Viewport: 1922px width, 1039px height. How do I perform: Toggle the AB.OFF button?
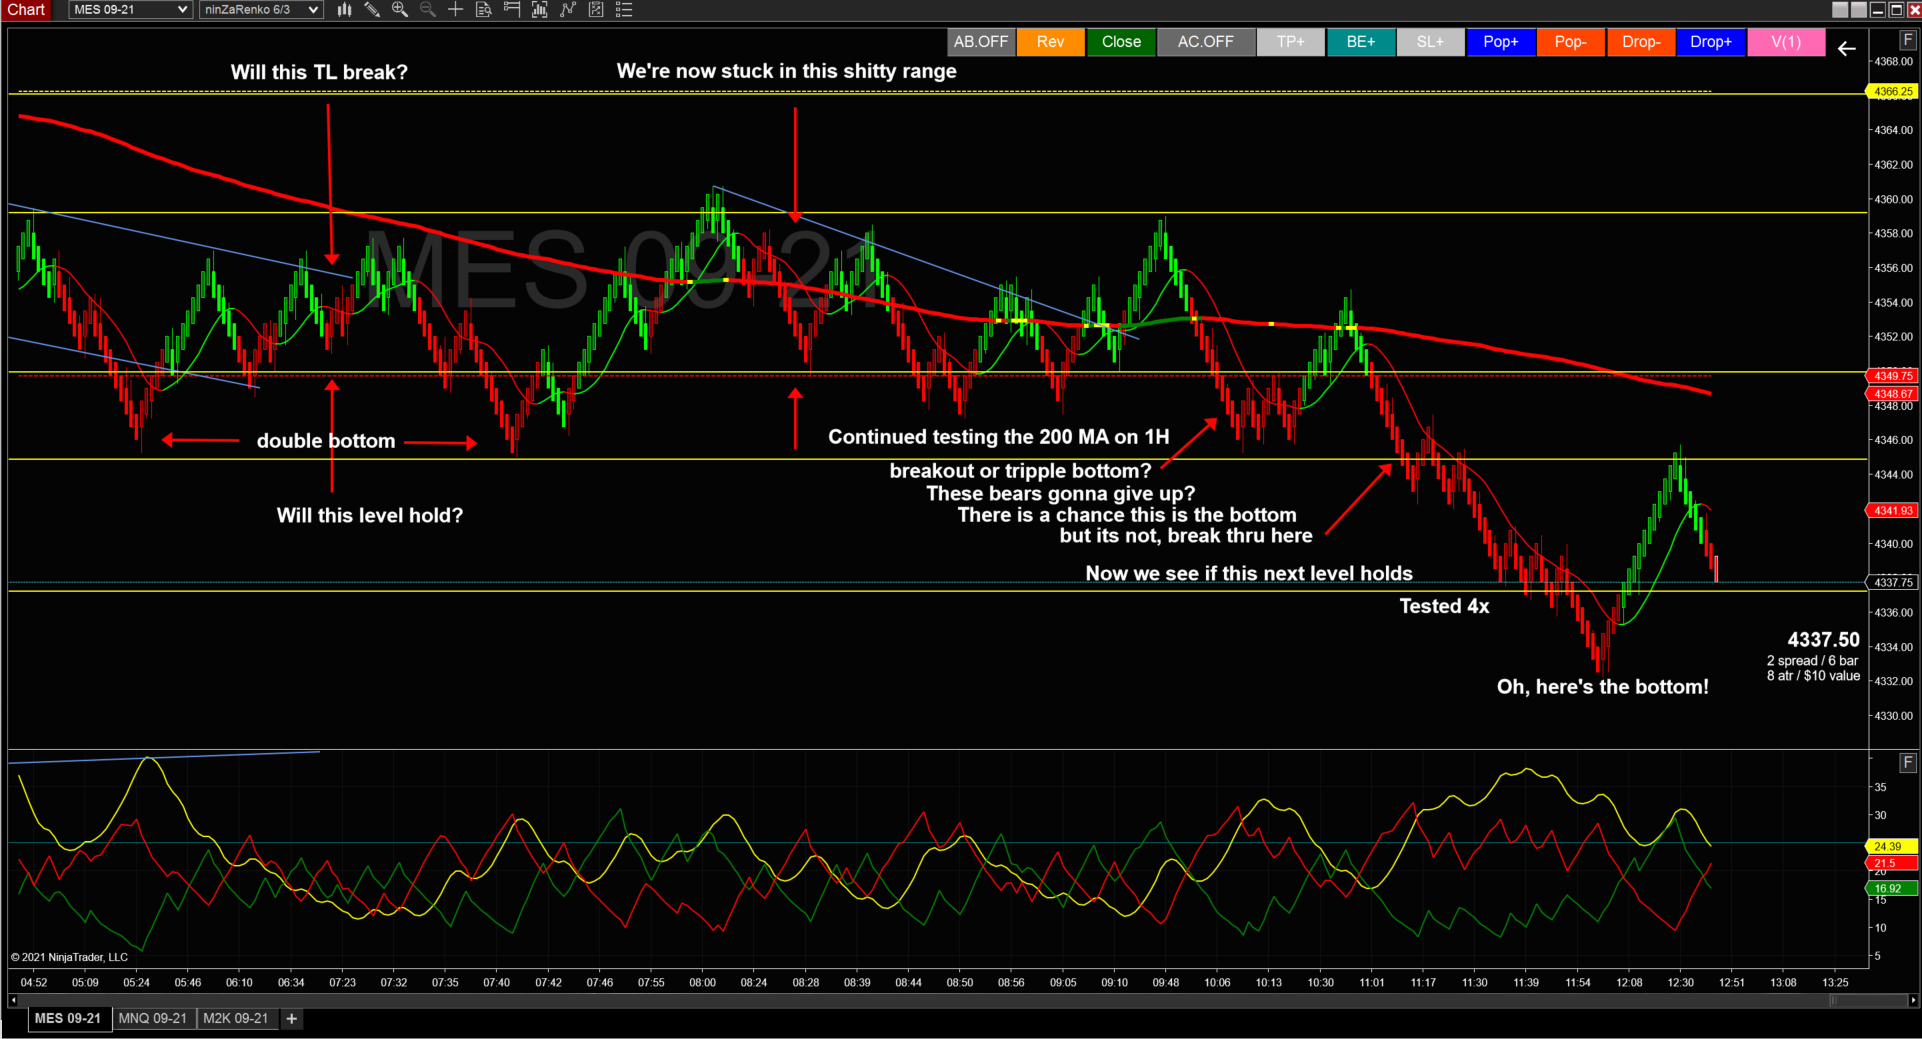981,42
